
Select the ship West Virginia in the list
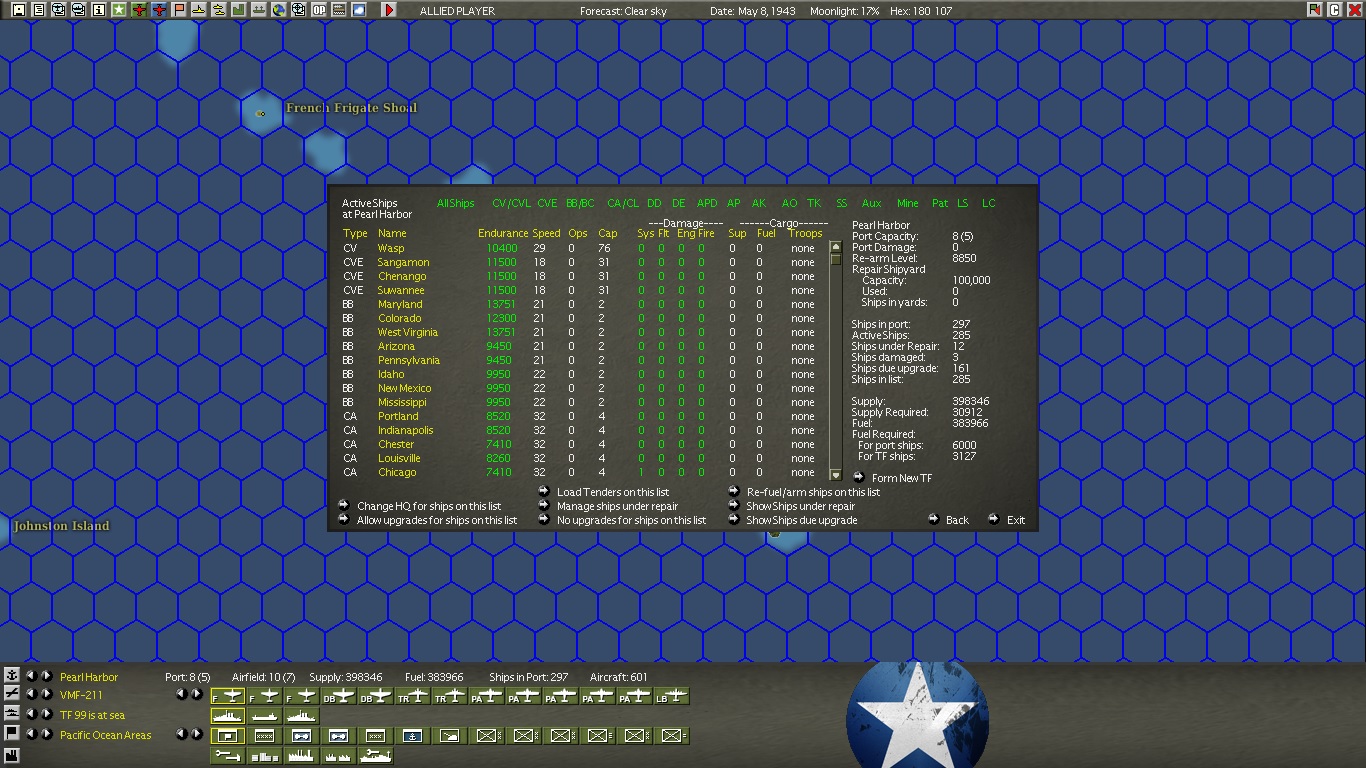[x=407, y=332]
